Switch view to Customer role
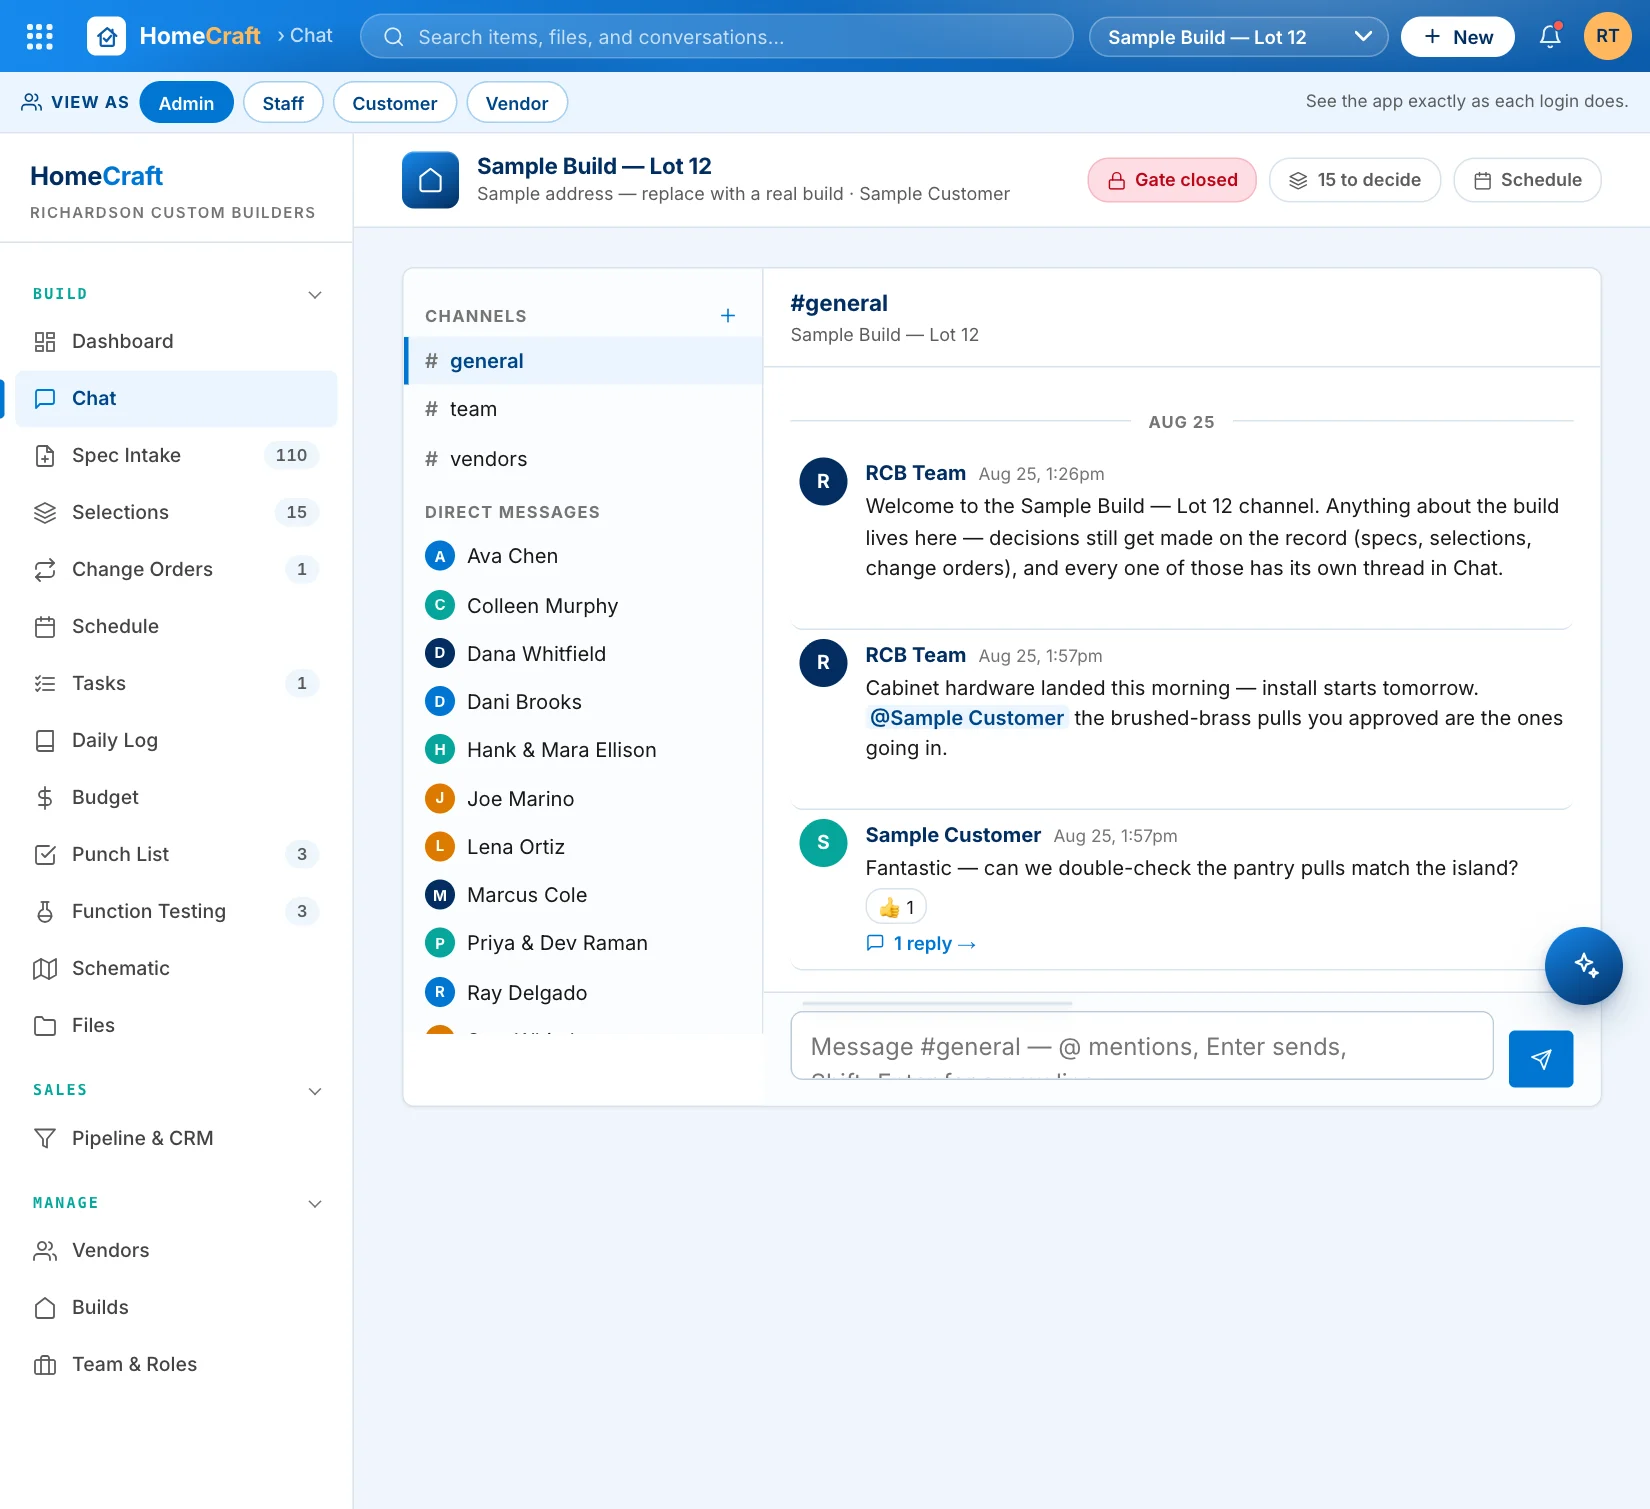Image resolution: width=1650 pixels, height=1509 pixels. coord(394,103)
